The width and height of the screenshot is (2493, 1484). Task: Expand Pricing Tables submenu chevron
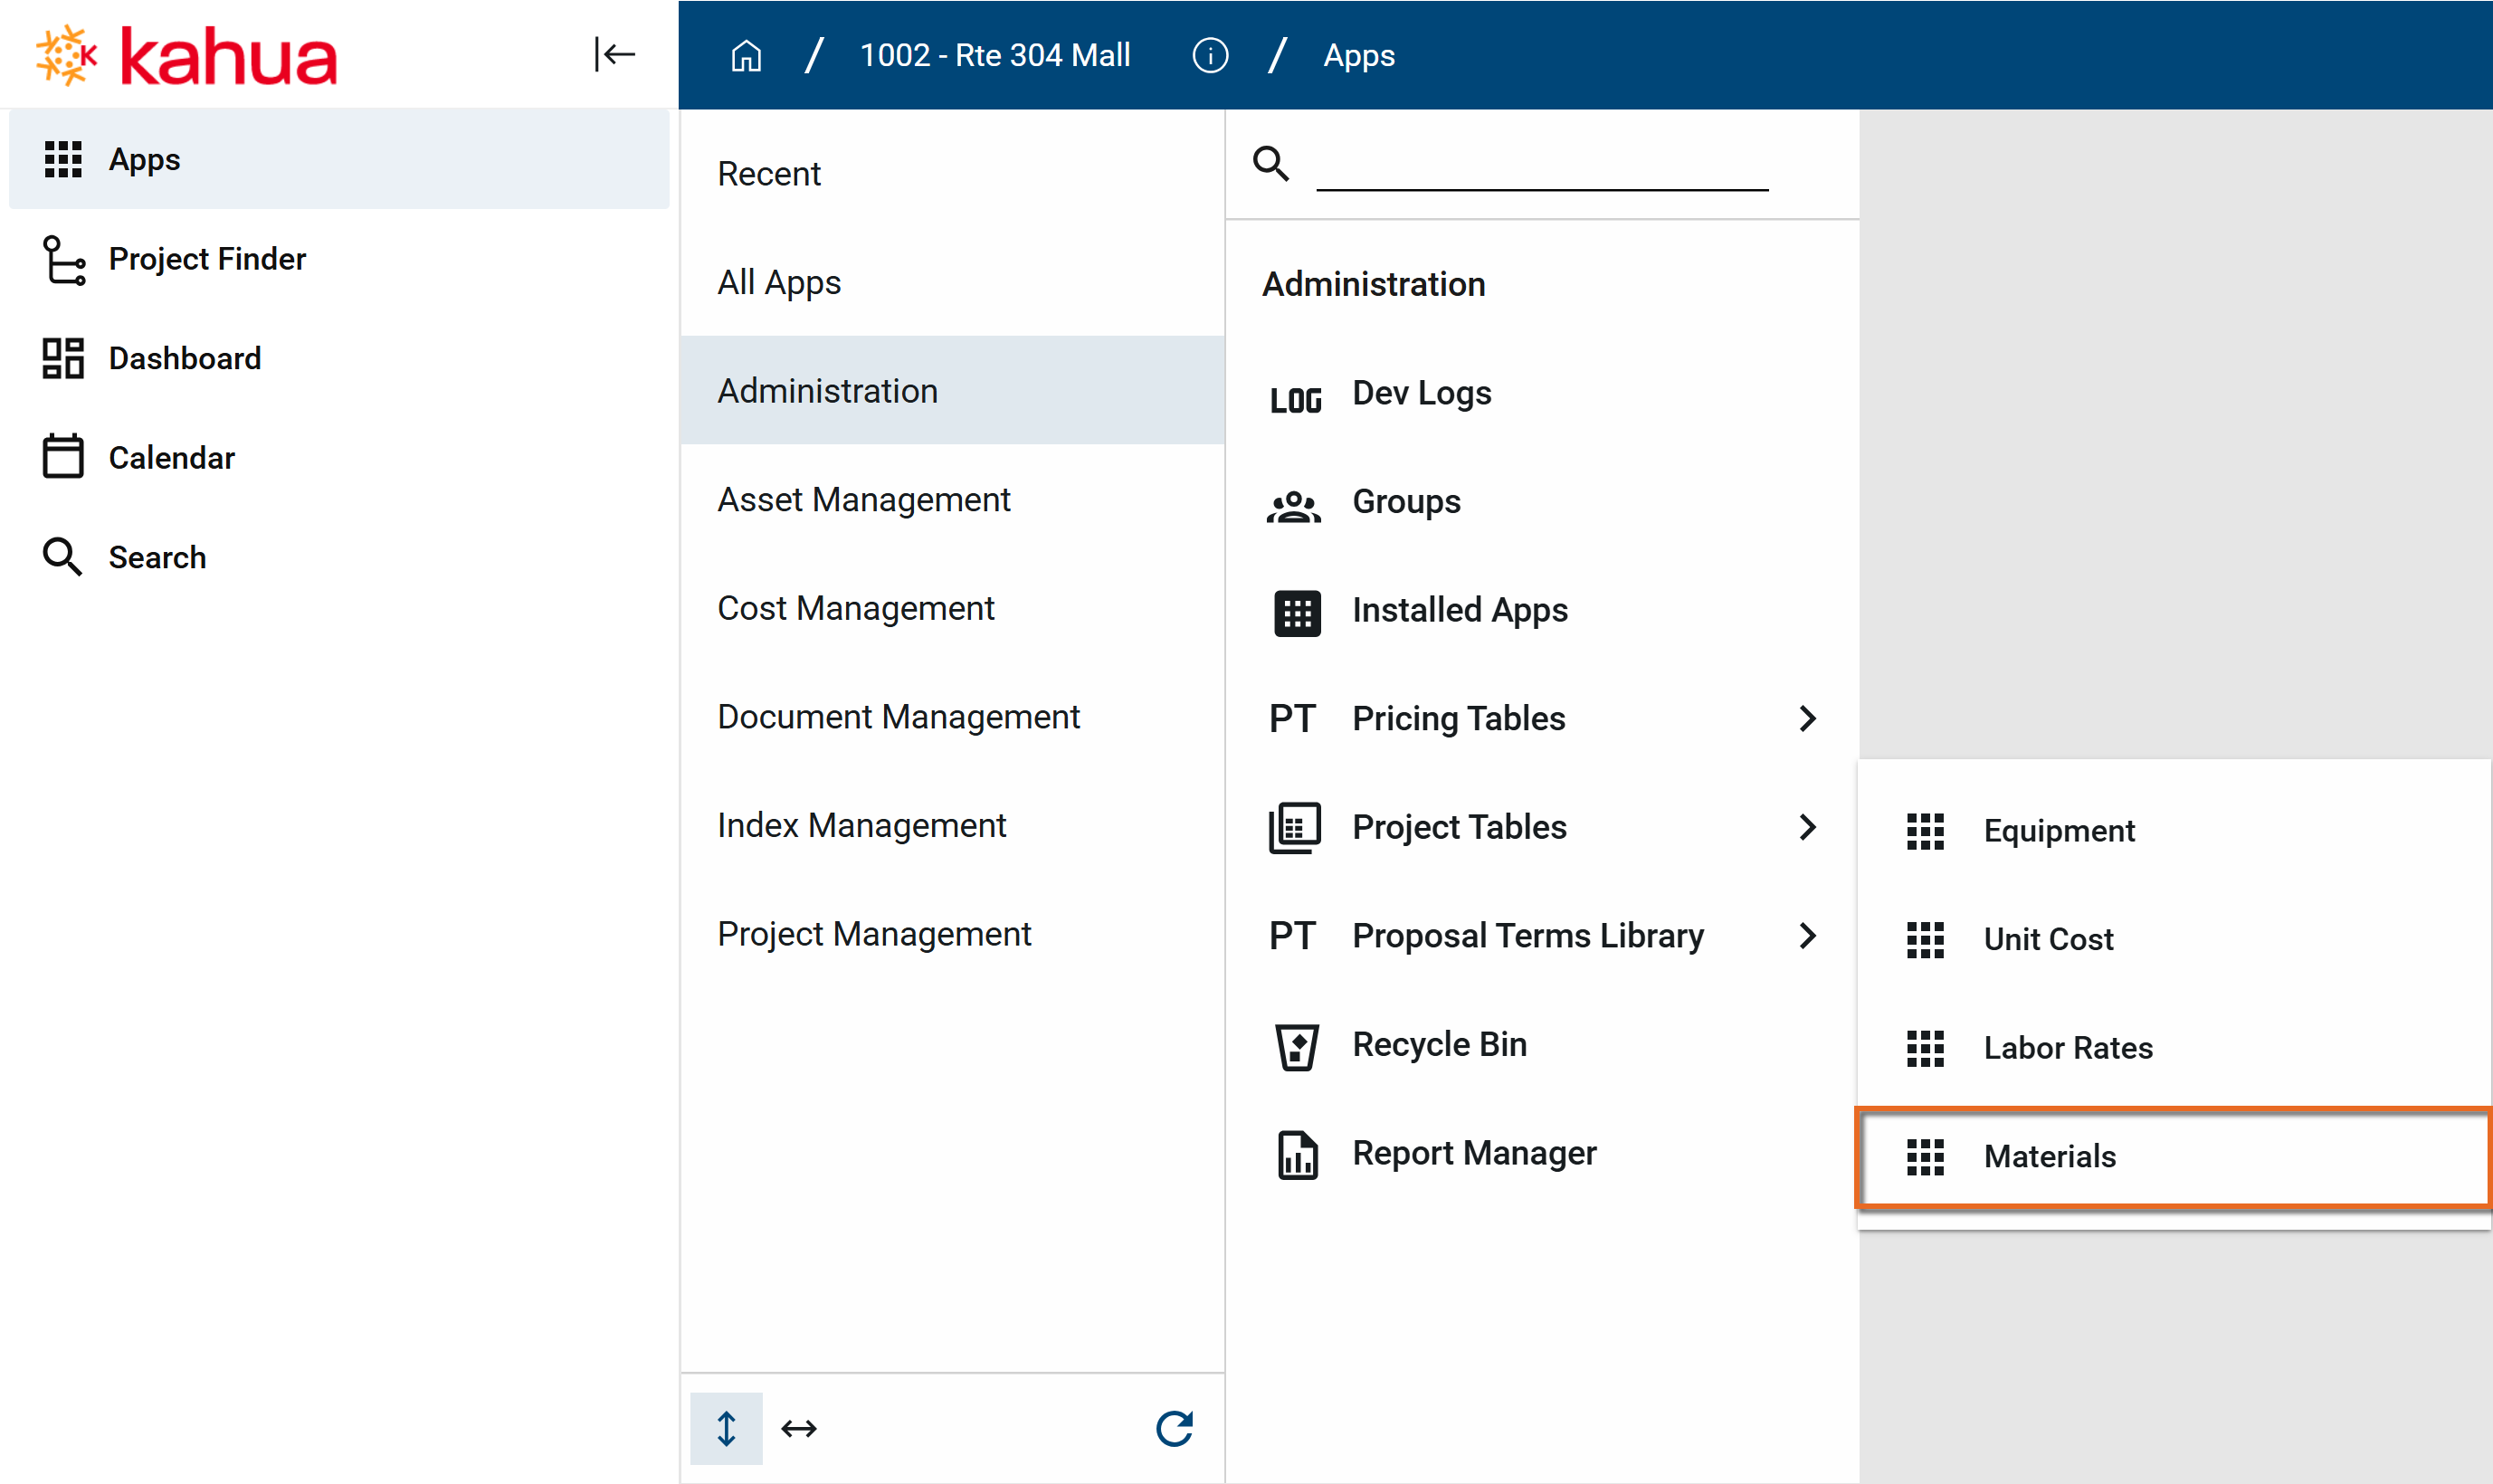[x=1806, y=719]
